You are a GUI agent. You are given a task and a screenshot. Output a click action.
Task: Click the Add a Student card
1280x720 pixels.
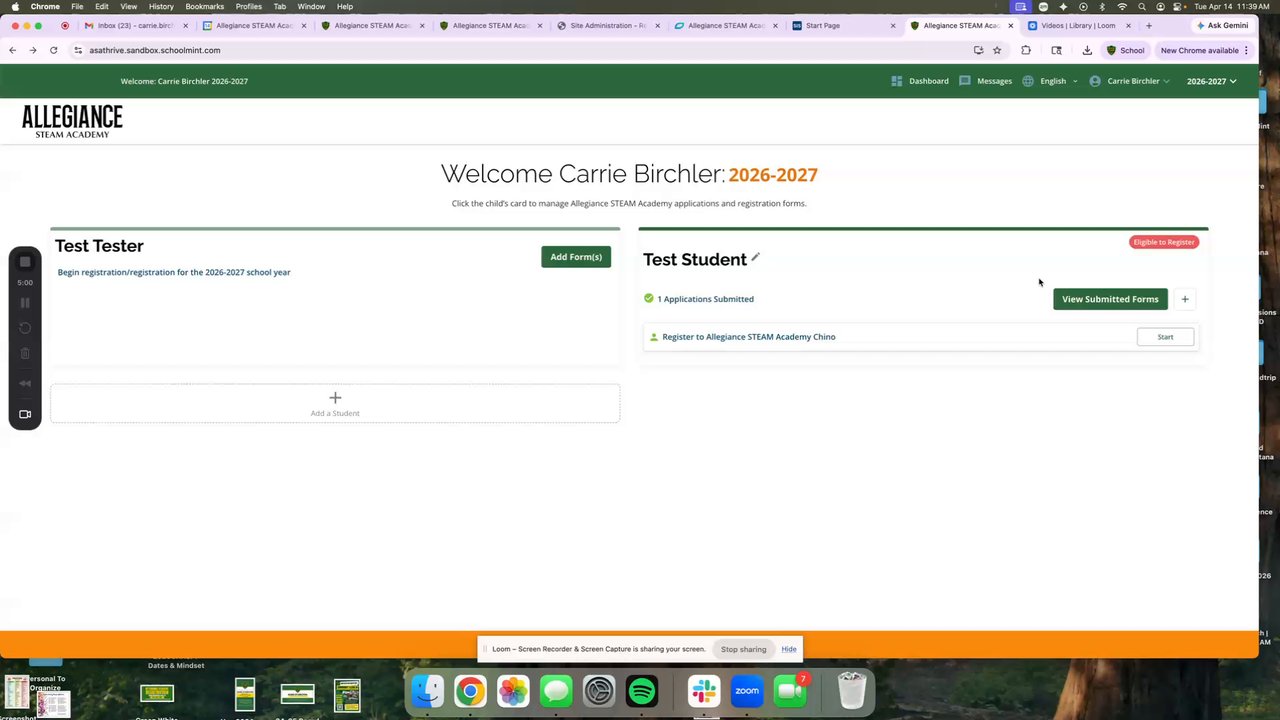point(335,403)
